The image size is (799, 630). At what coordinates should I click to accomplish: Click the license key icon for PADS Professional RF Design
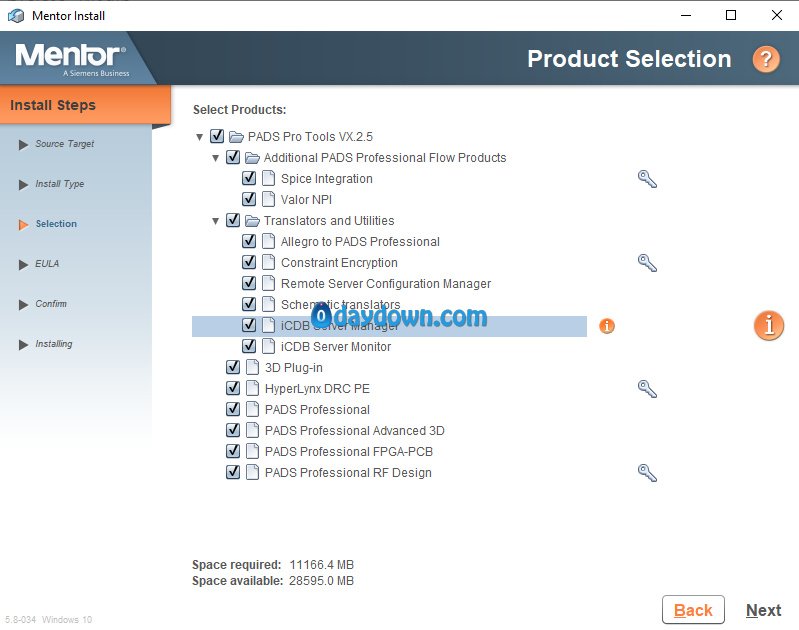pos(647,473)
